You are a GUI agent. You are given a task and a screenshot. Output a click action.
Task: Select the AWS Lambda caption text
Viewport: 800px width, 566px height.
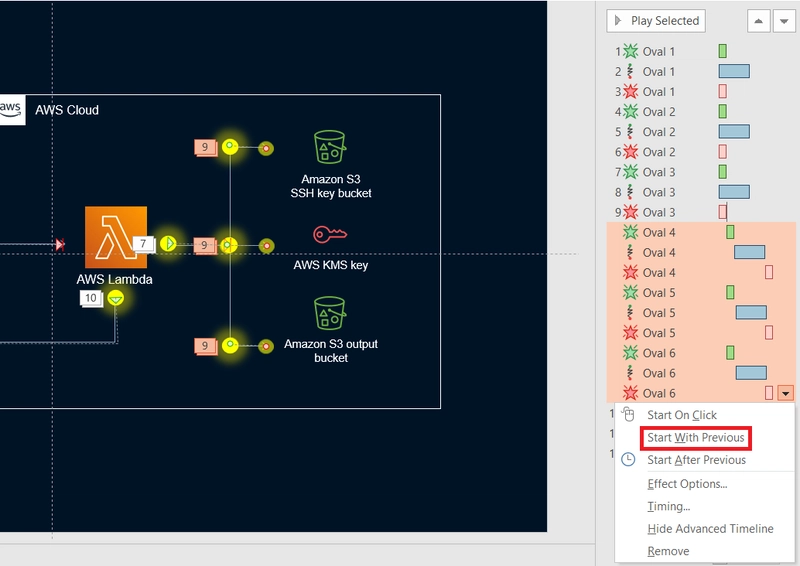114,279
